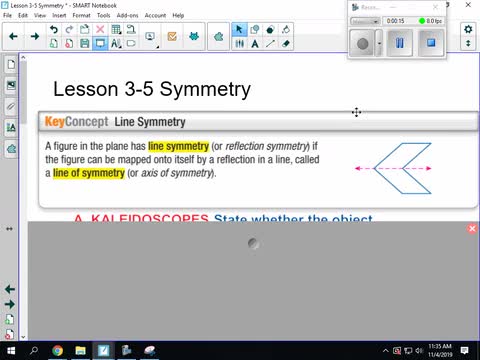The height and width of the screenshot is (360, 480).
Task: Delete selection with the red X icon
Action: pyautogui.click(x=100, y=30)
